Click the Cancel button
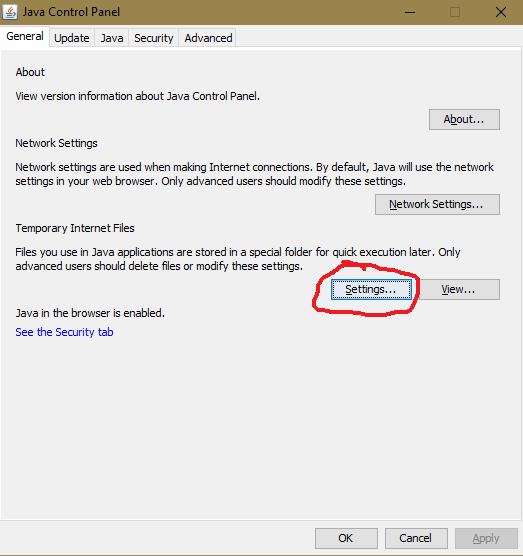Screen dimensions: 523x556 [x=416, y=538]
